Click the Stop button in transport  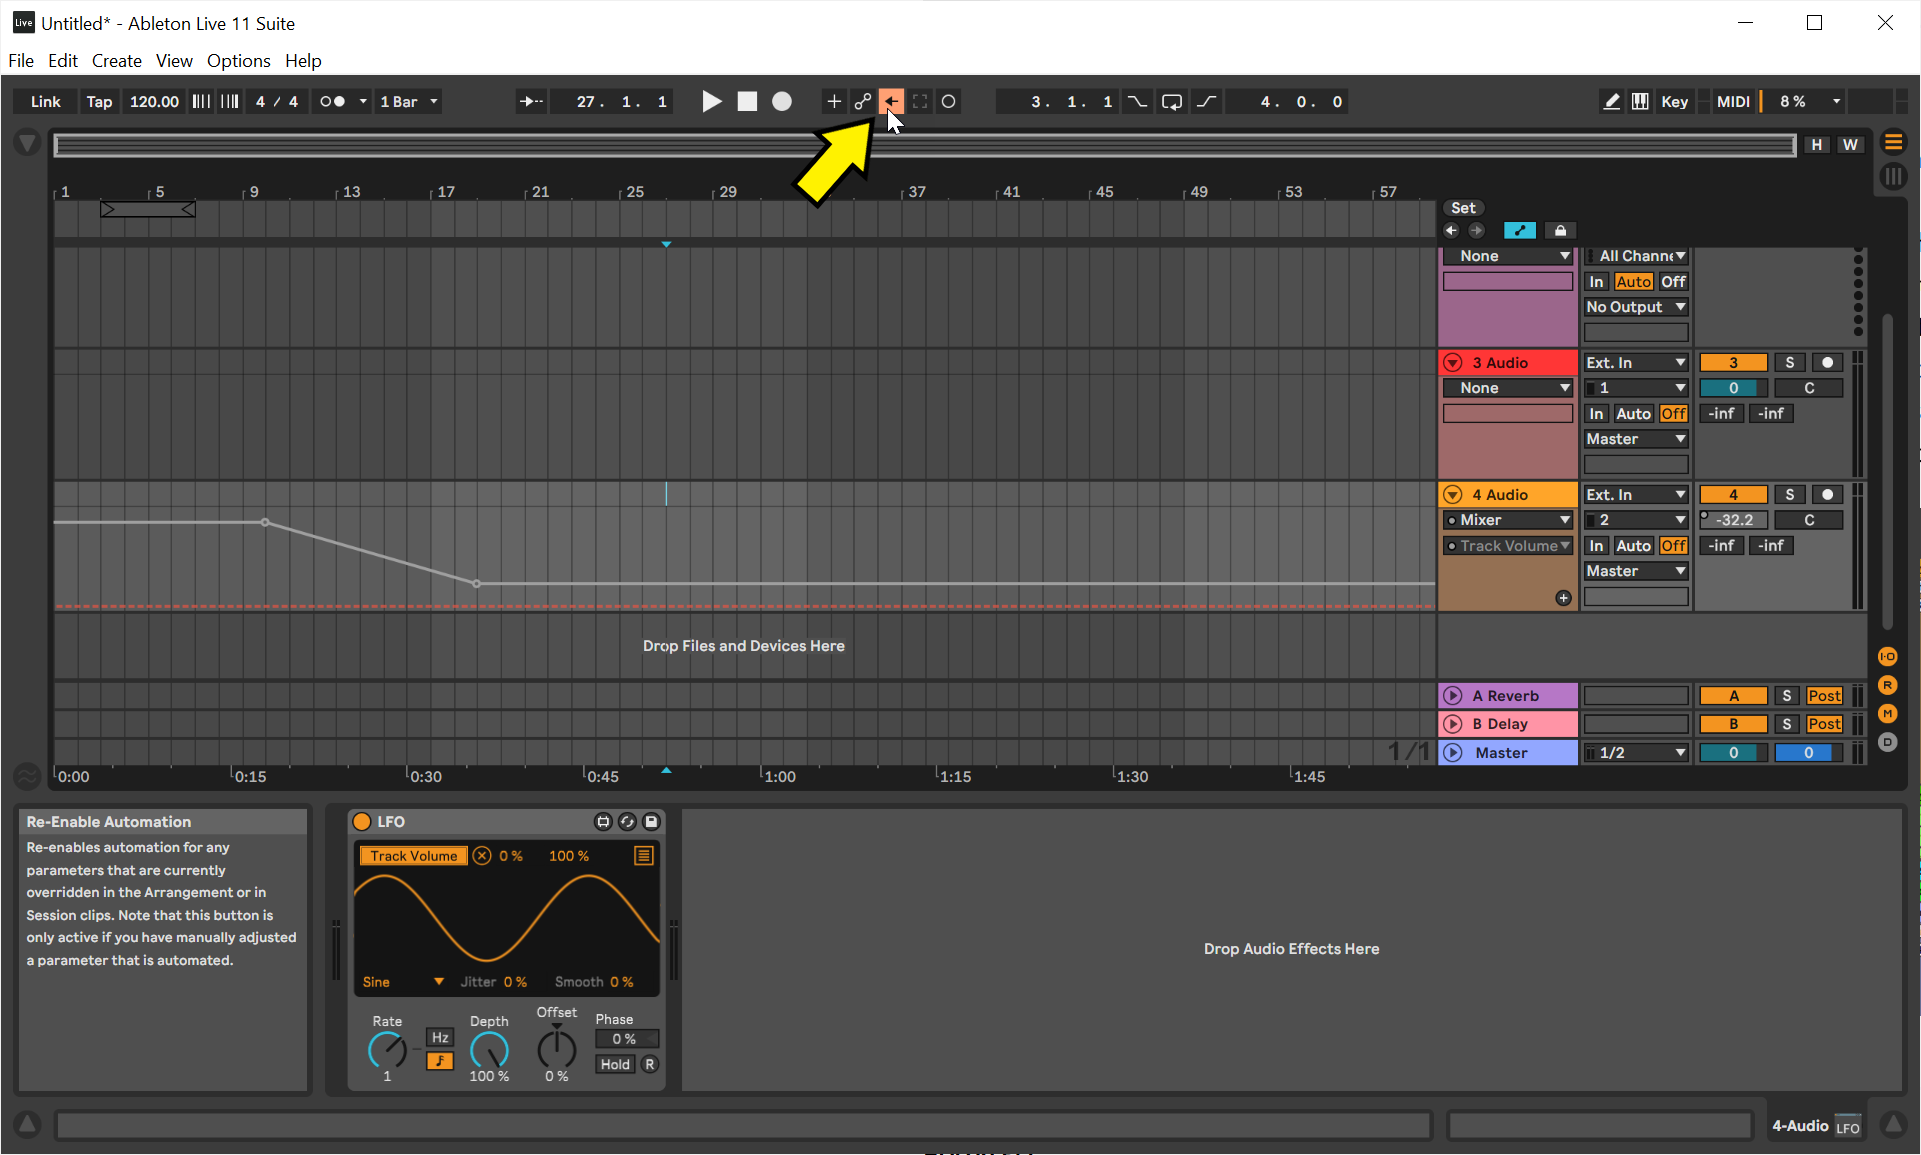pyautogui.click(x=747, y=101)
